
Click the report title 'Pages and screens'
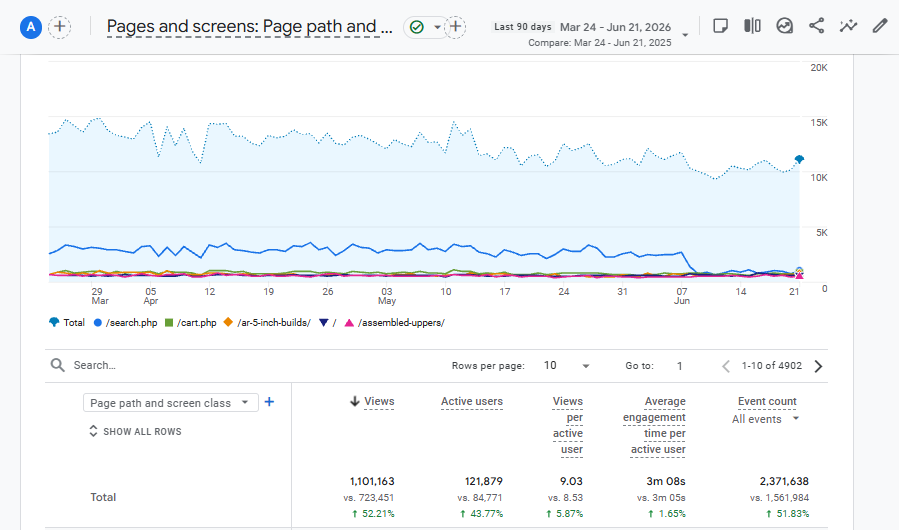coord(250,26)
